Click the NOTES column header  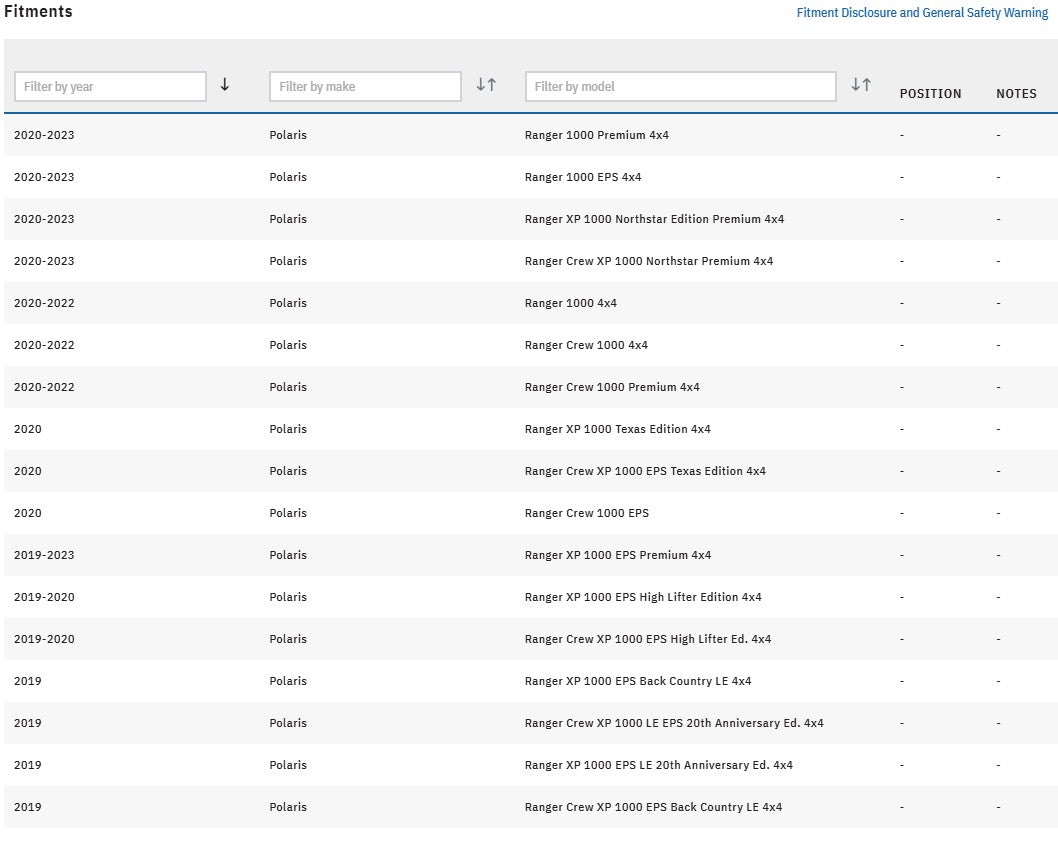tap(1016, 93)
